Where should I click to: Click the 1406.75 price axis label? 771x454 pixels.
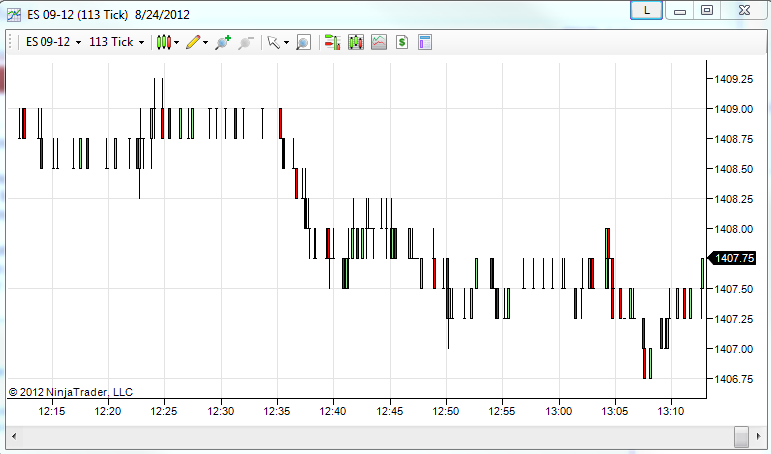[x=734, y=379]
